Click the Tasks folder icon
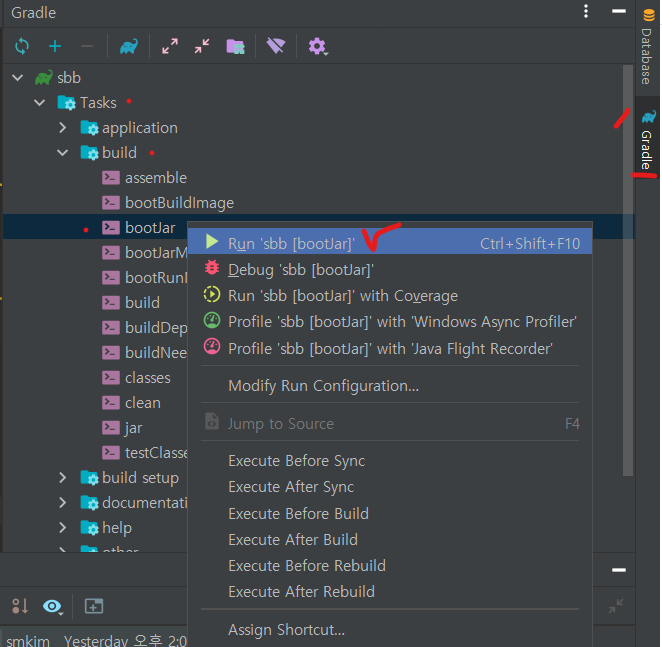The width and height of the screenshot is (662, 647). [x=67, y=103]
